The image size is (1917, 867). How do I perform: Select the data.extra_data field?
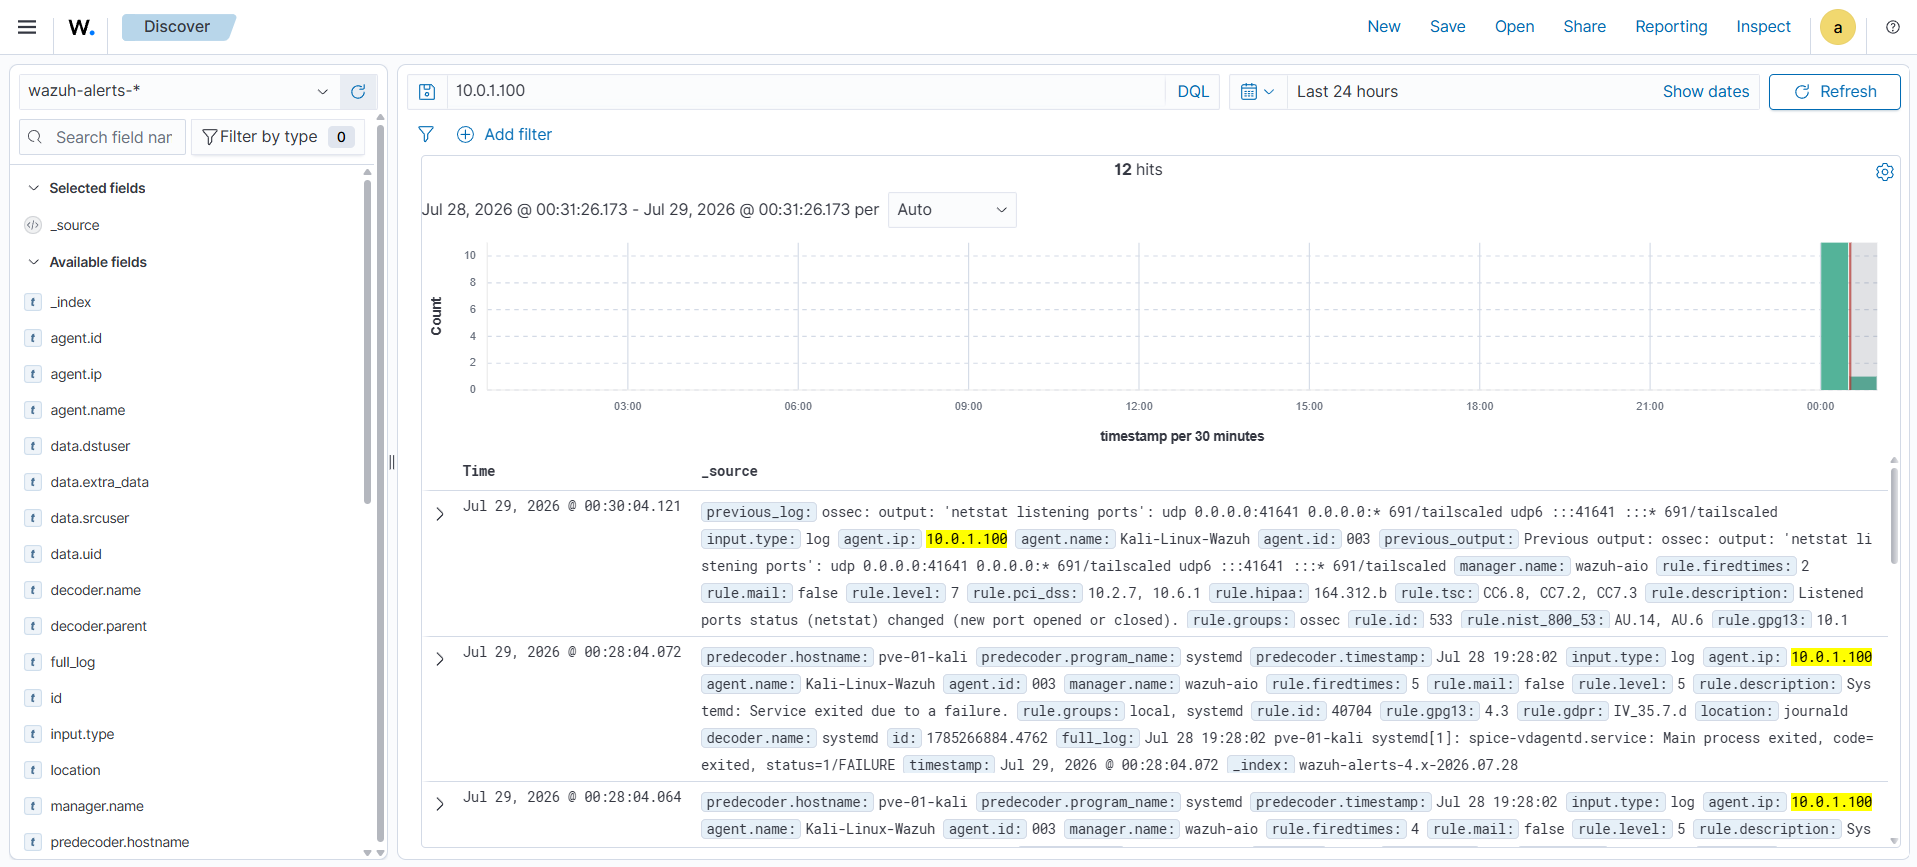[100, 482]
